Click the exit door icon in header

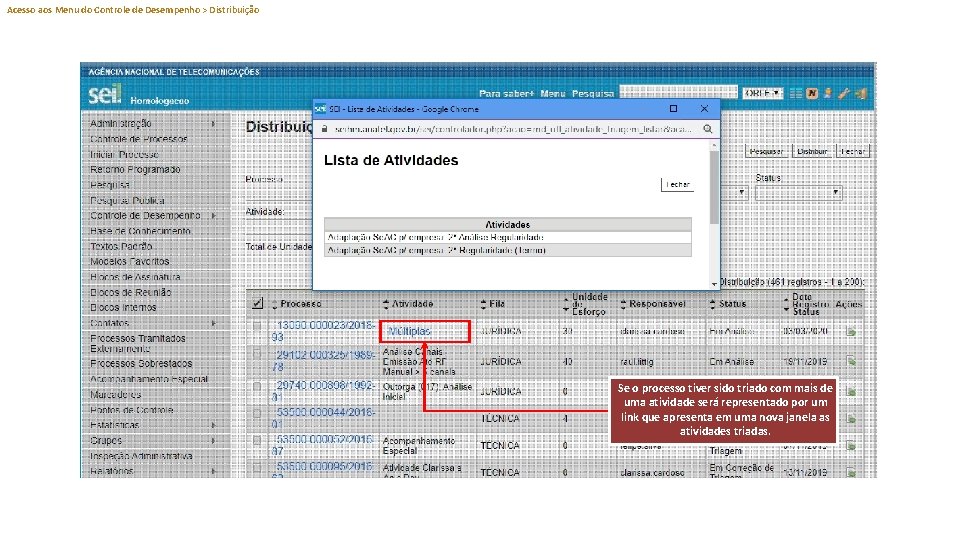pyautogui.click(x=860, y=94)
